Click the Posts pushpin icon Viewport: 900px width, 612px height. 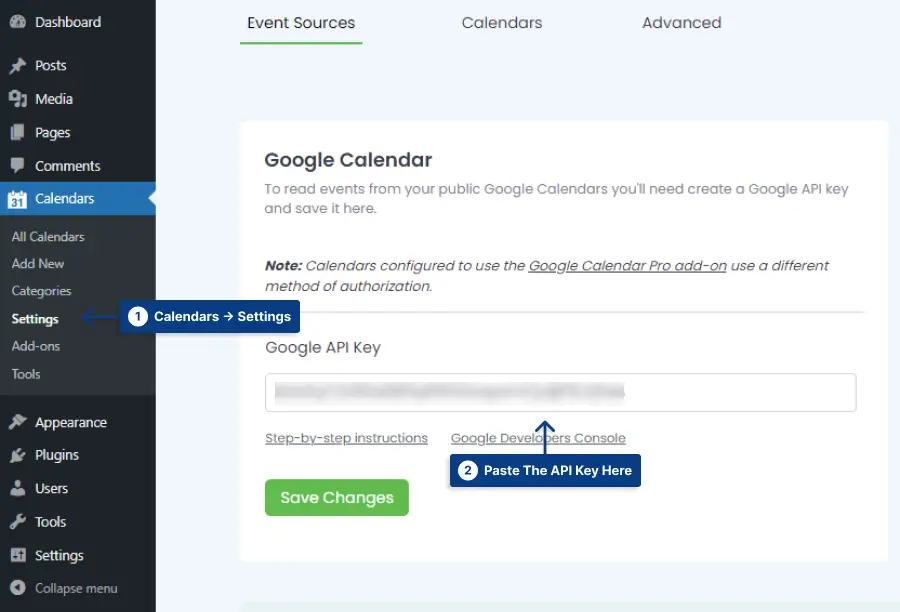pos(18,65)
